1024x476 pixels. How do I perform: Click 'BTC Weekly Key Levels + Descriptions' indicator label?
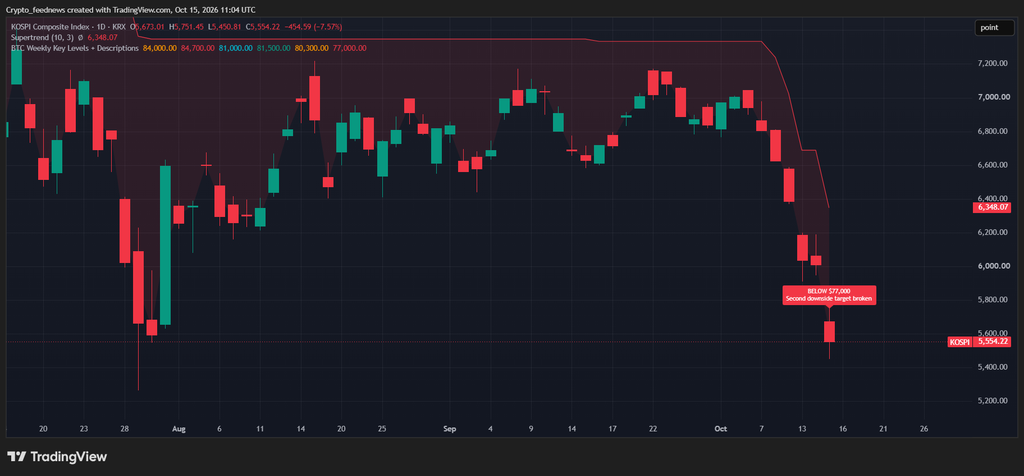(74, 48)
